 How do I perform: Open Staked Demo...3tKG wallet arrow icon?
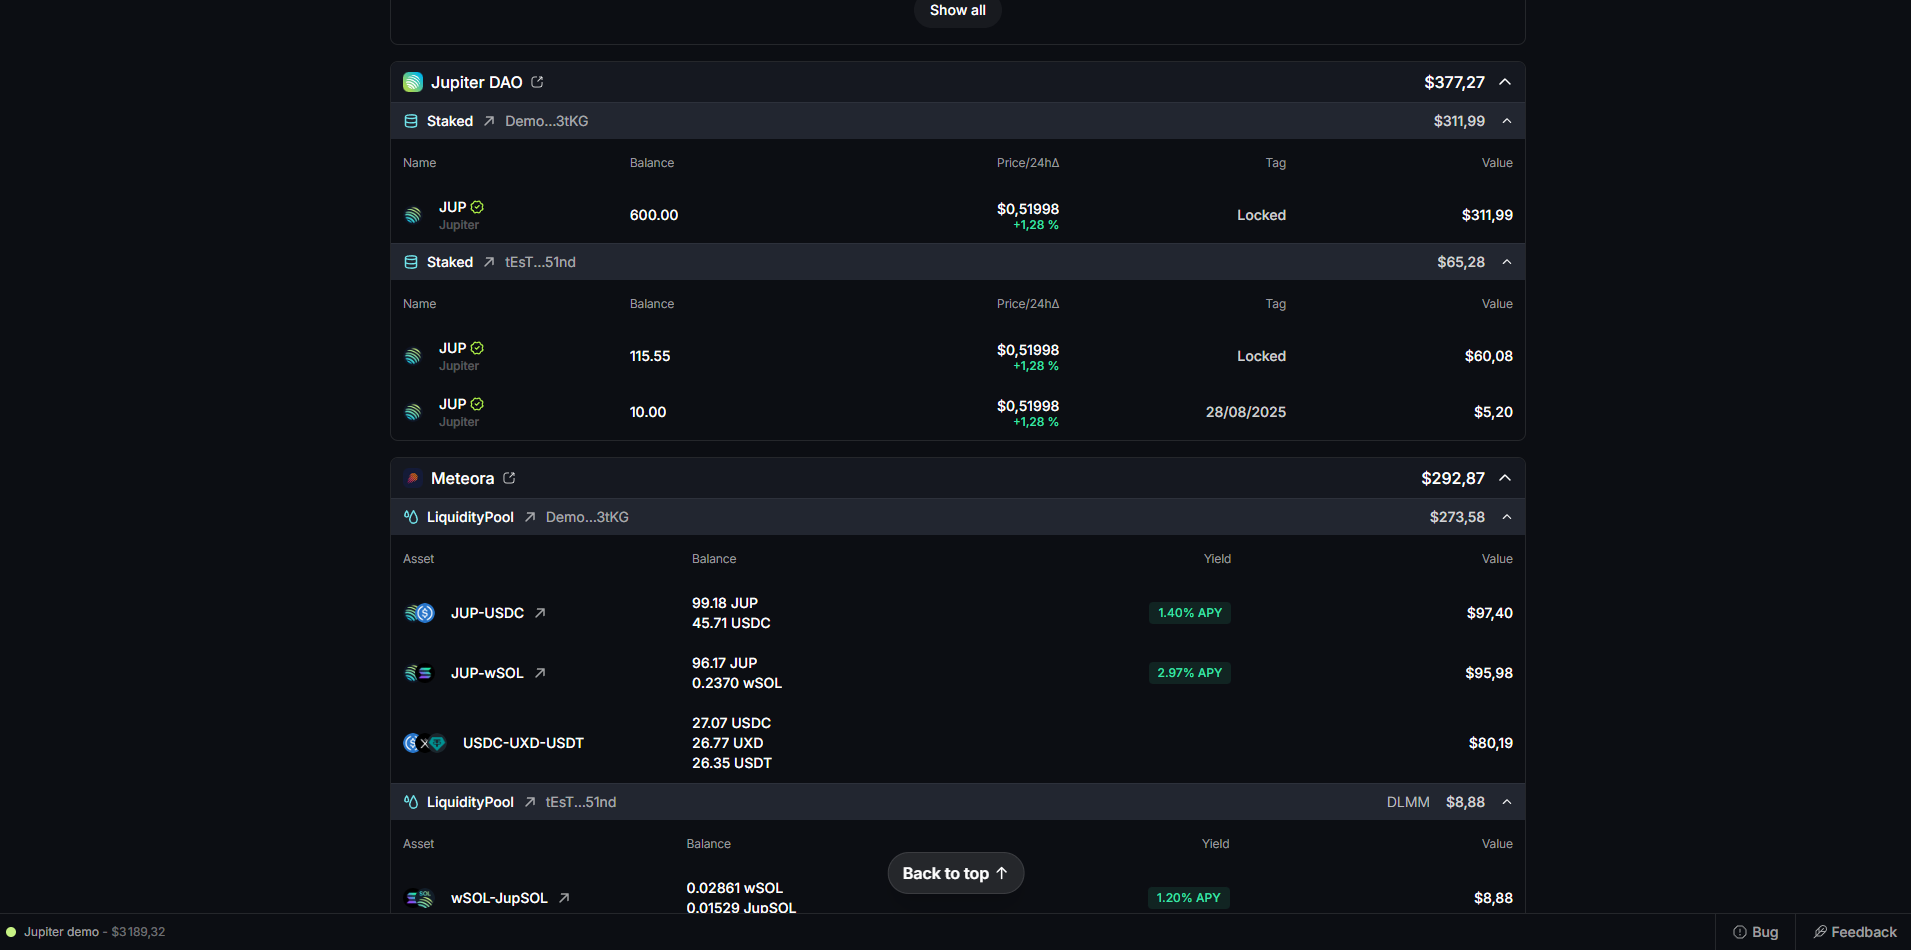pyautogui.click(x=489, y=121)
